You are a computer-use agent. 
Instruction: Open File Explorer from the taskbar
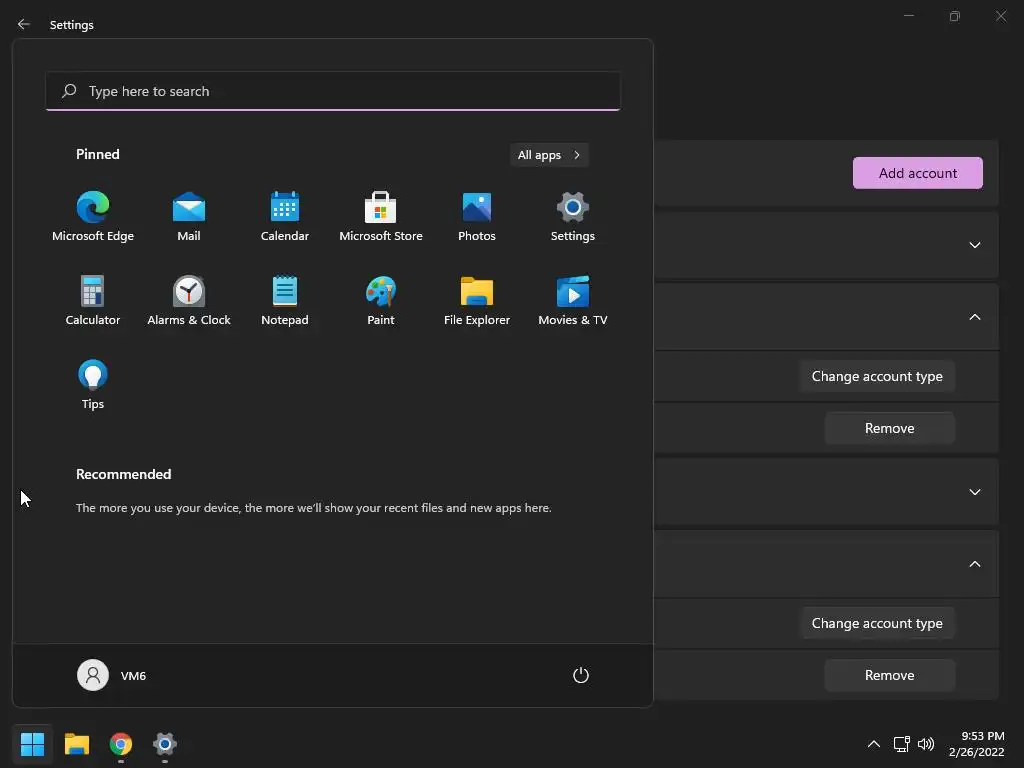tap(77, 744)
